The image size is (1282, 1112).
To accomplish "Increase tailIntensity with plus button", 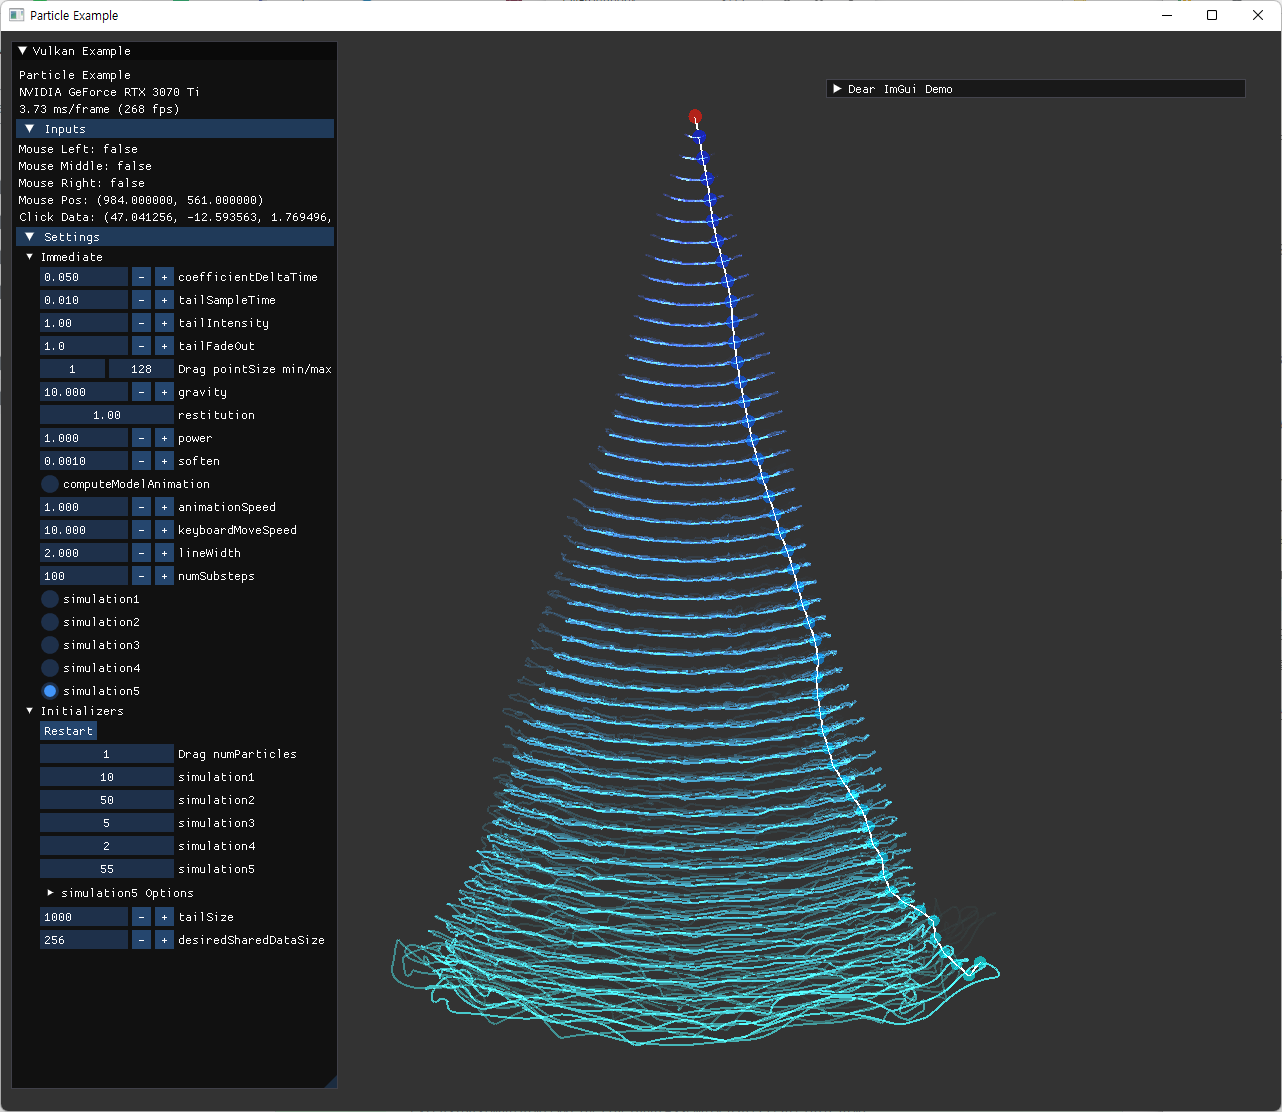I will 164,323.
